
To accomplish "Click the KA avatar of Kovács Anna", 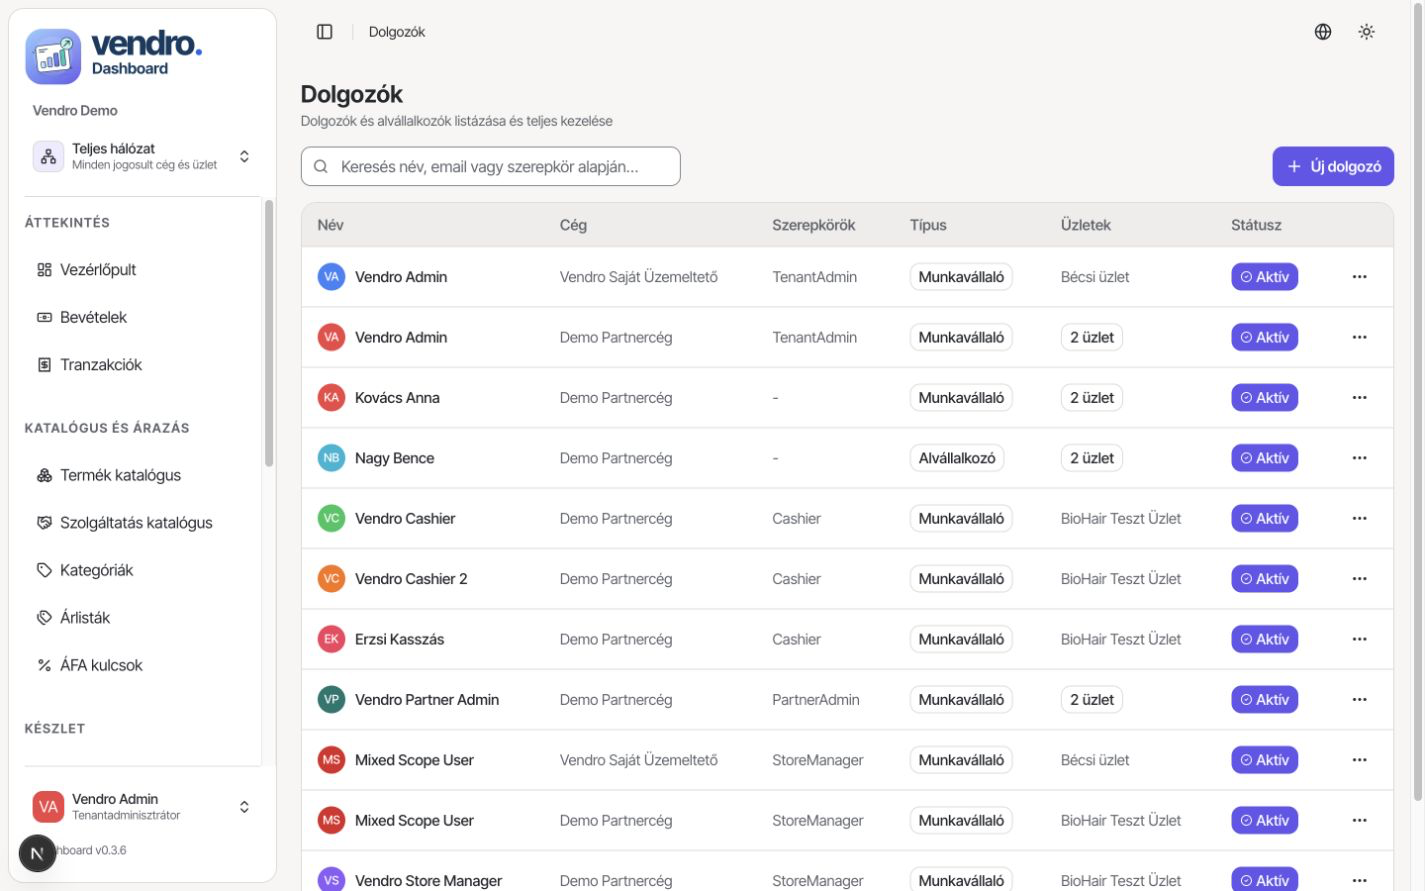I will (331, 398).
